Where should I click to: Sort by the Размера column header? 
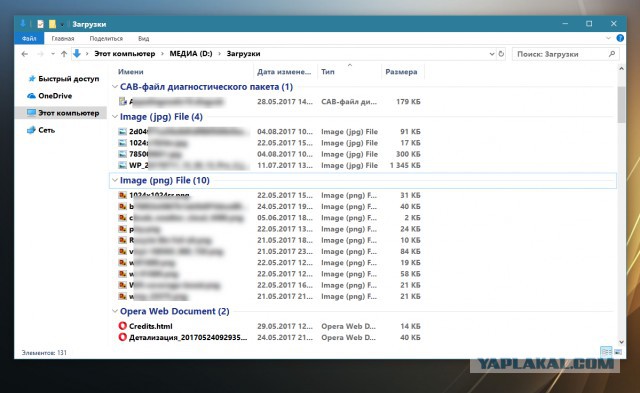click(x=401, y=72)
